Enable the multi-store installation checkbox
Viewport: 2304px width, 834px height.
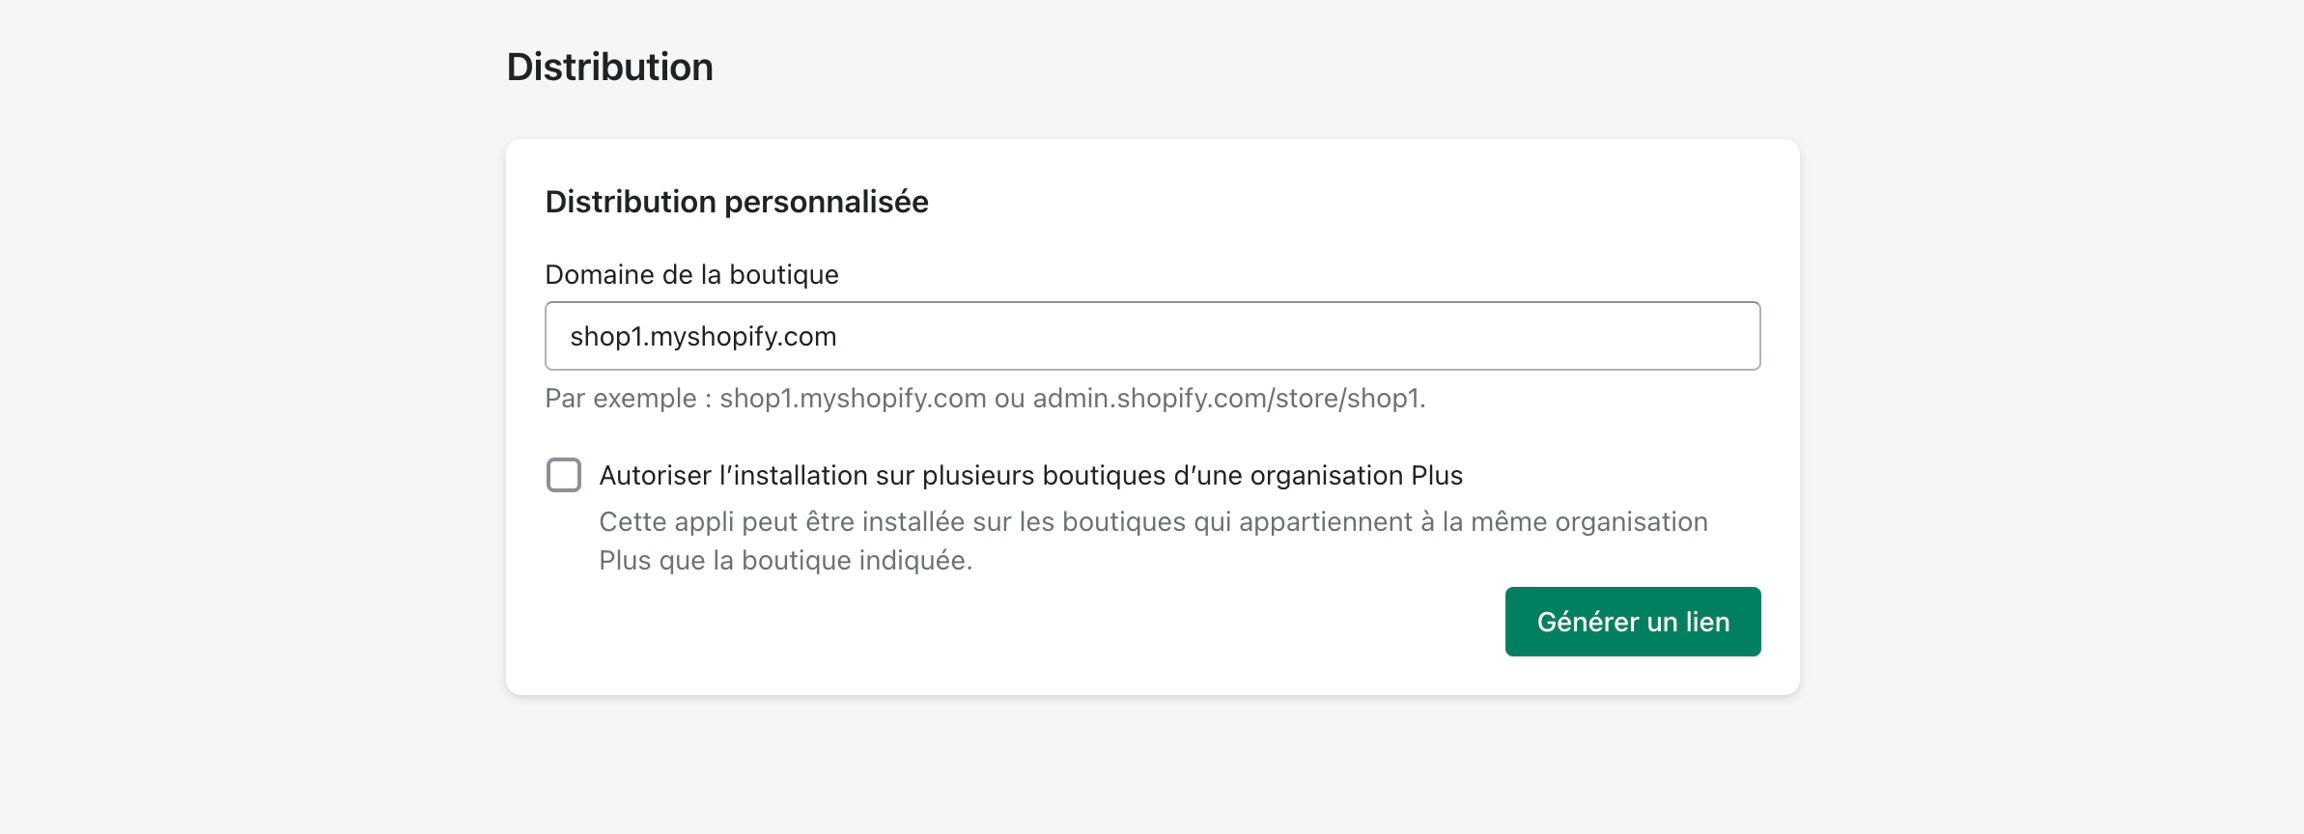point(564,475)
